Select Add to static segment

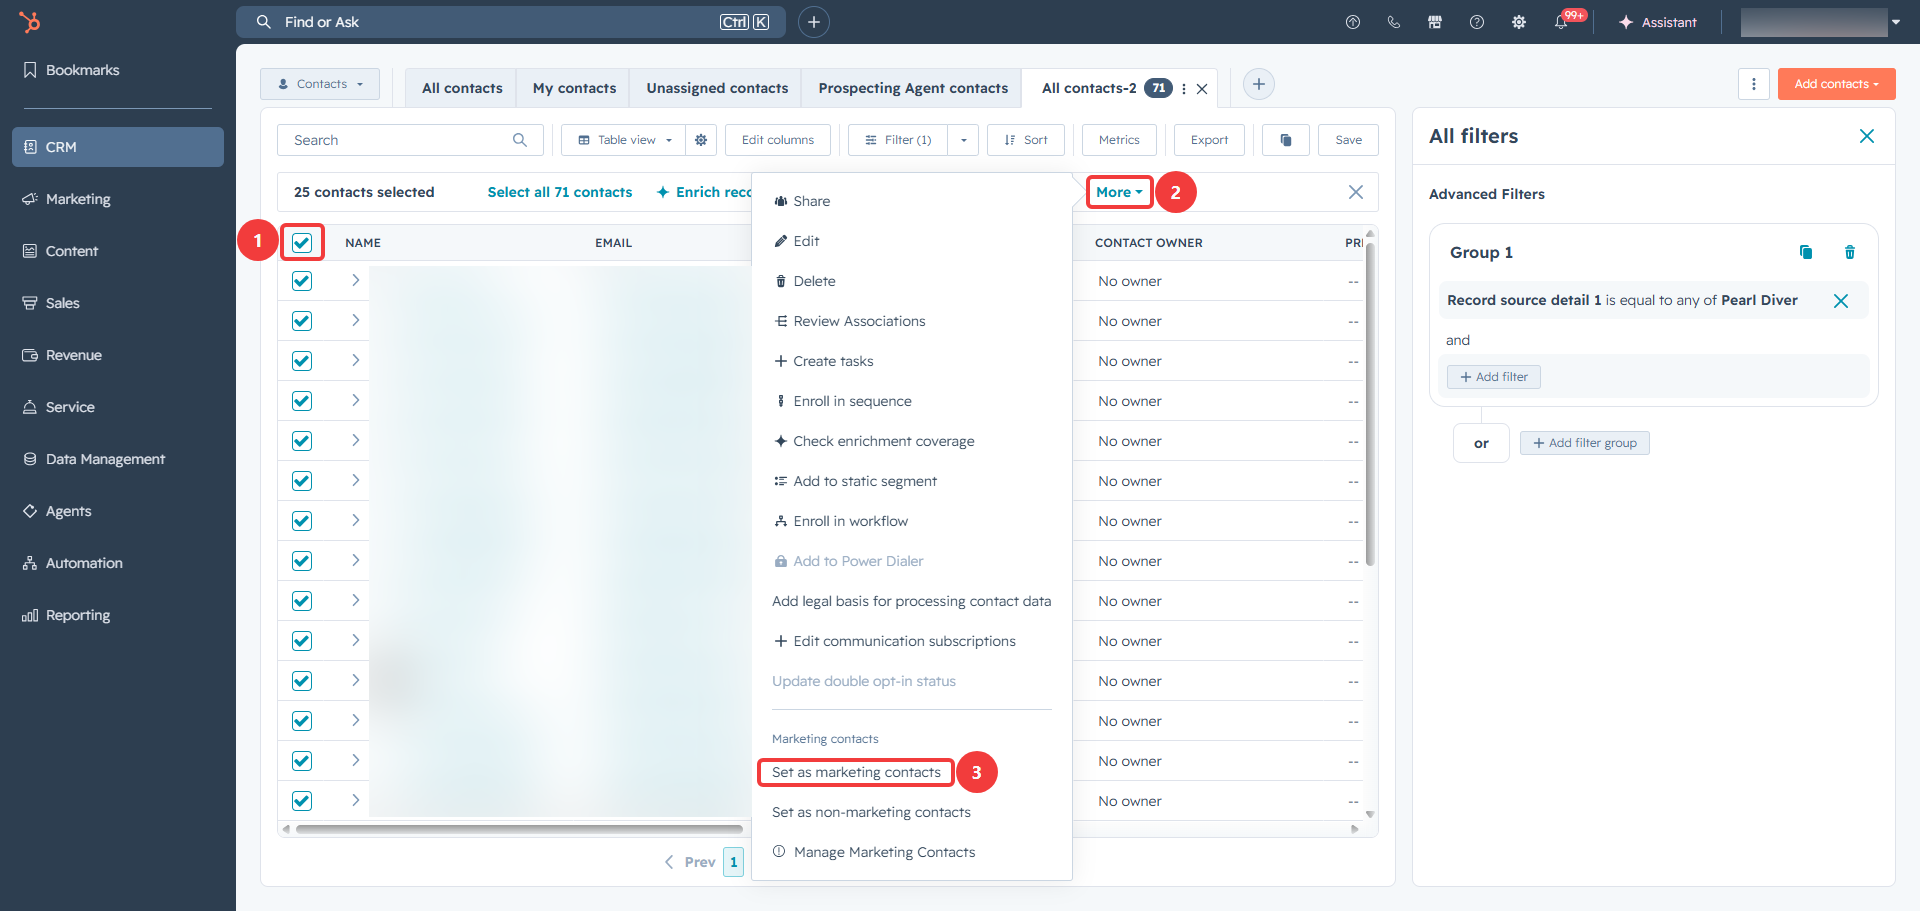tap(912, 481)
